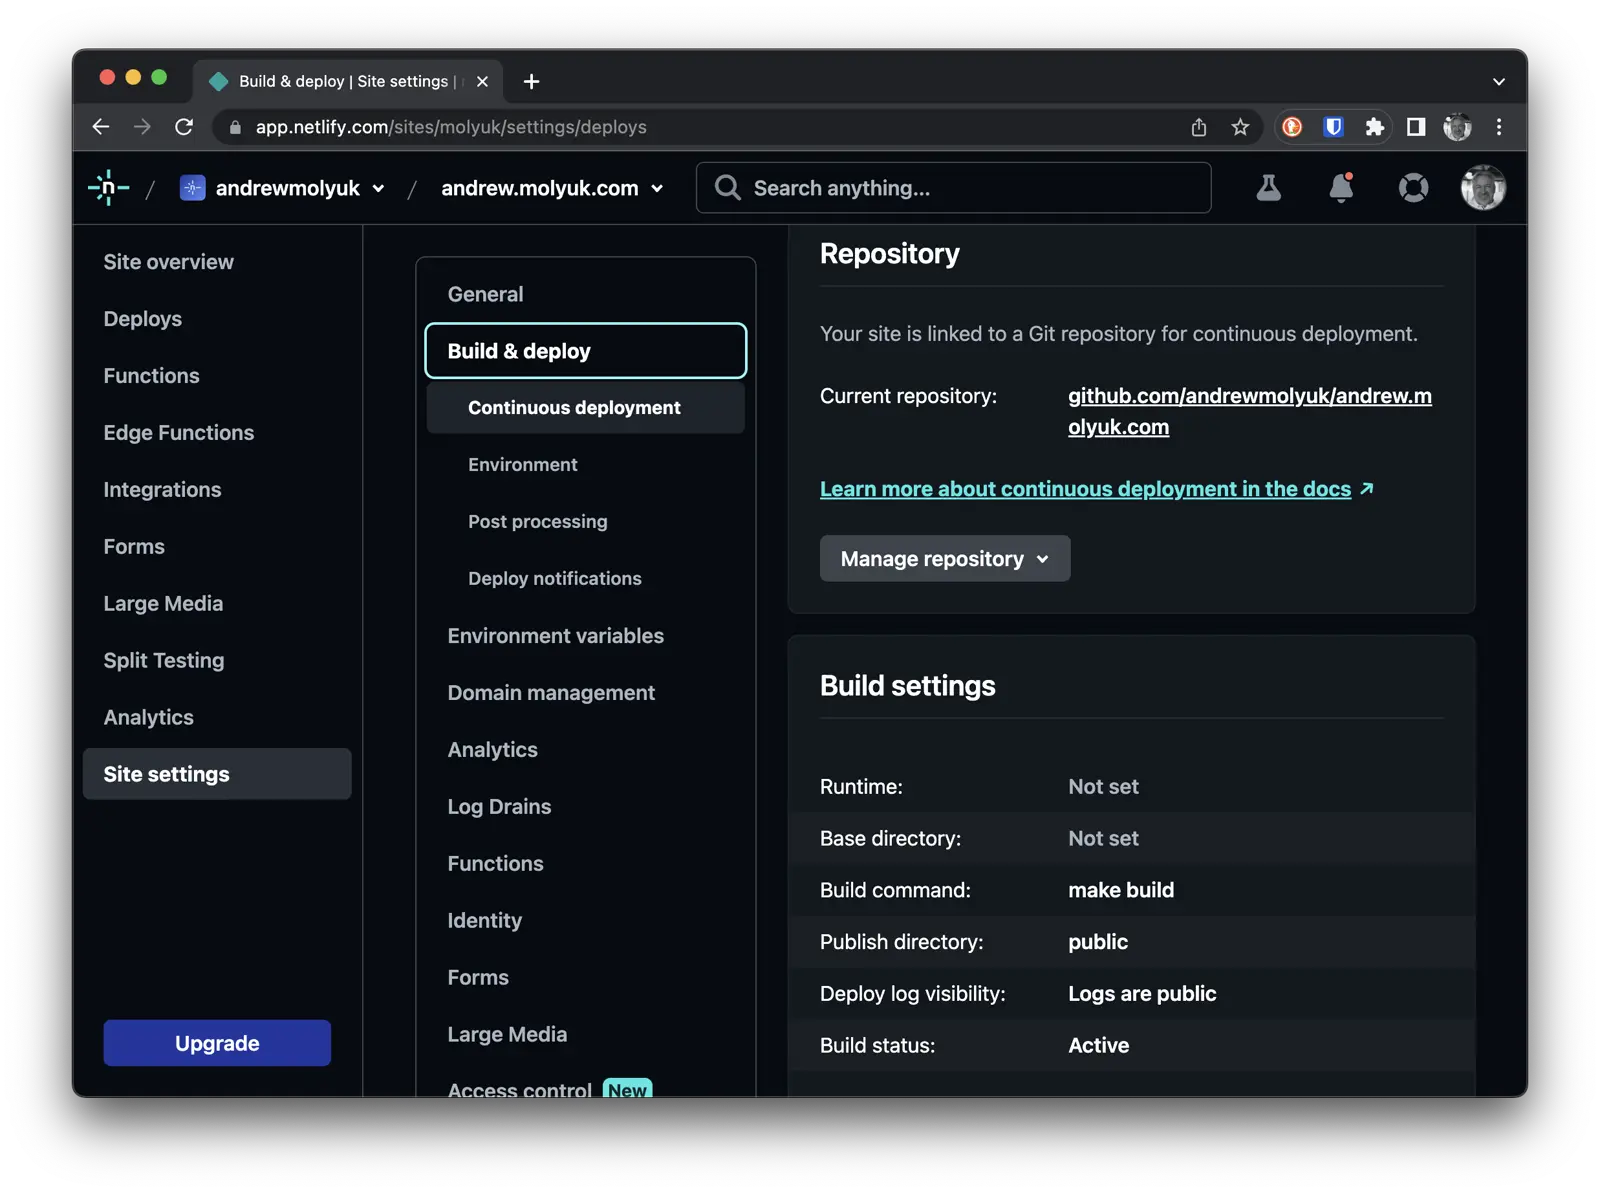Bookmark the page with the star icon
This screenshot has width=1600, height=1193.
(1240, 127)
